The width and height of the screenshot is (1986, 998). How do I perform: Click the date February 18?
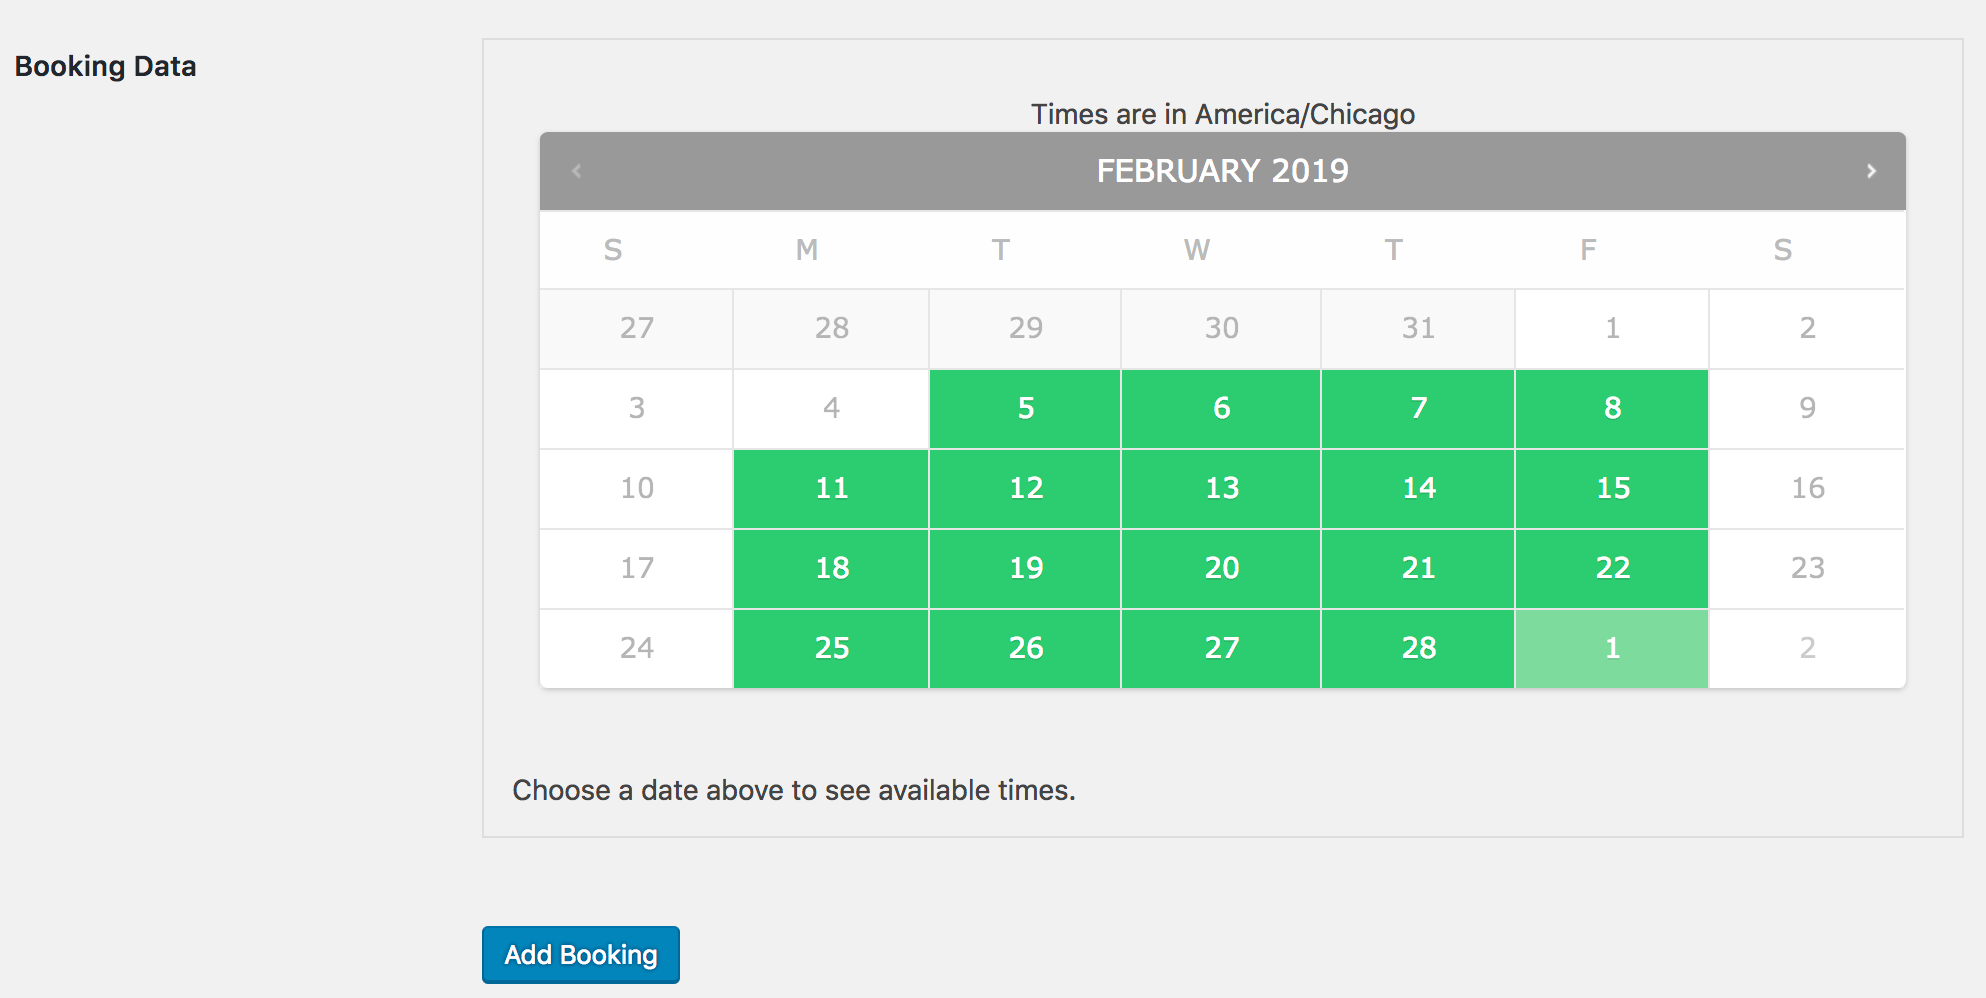831,568
